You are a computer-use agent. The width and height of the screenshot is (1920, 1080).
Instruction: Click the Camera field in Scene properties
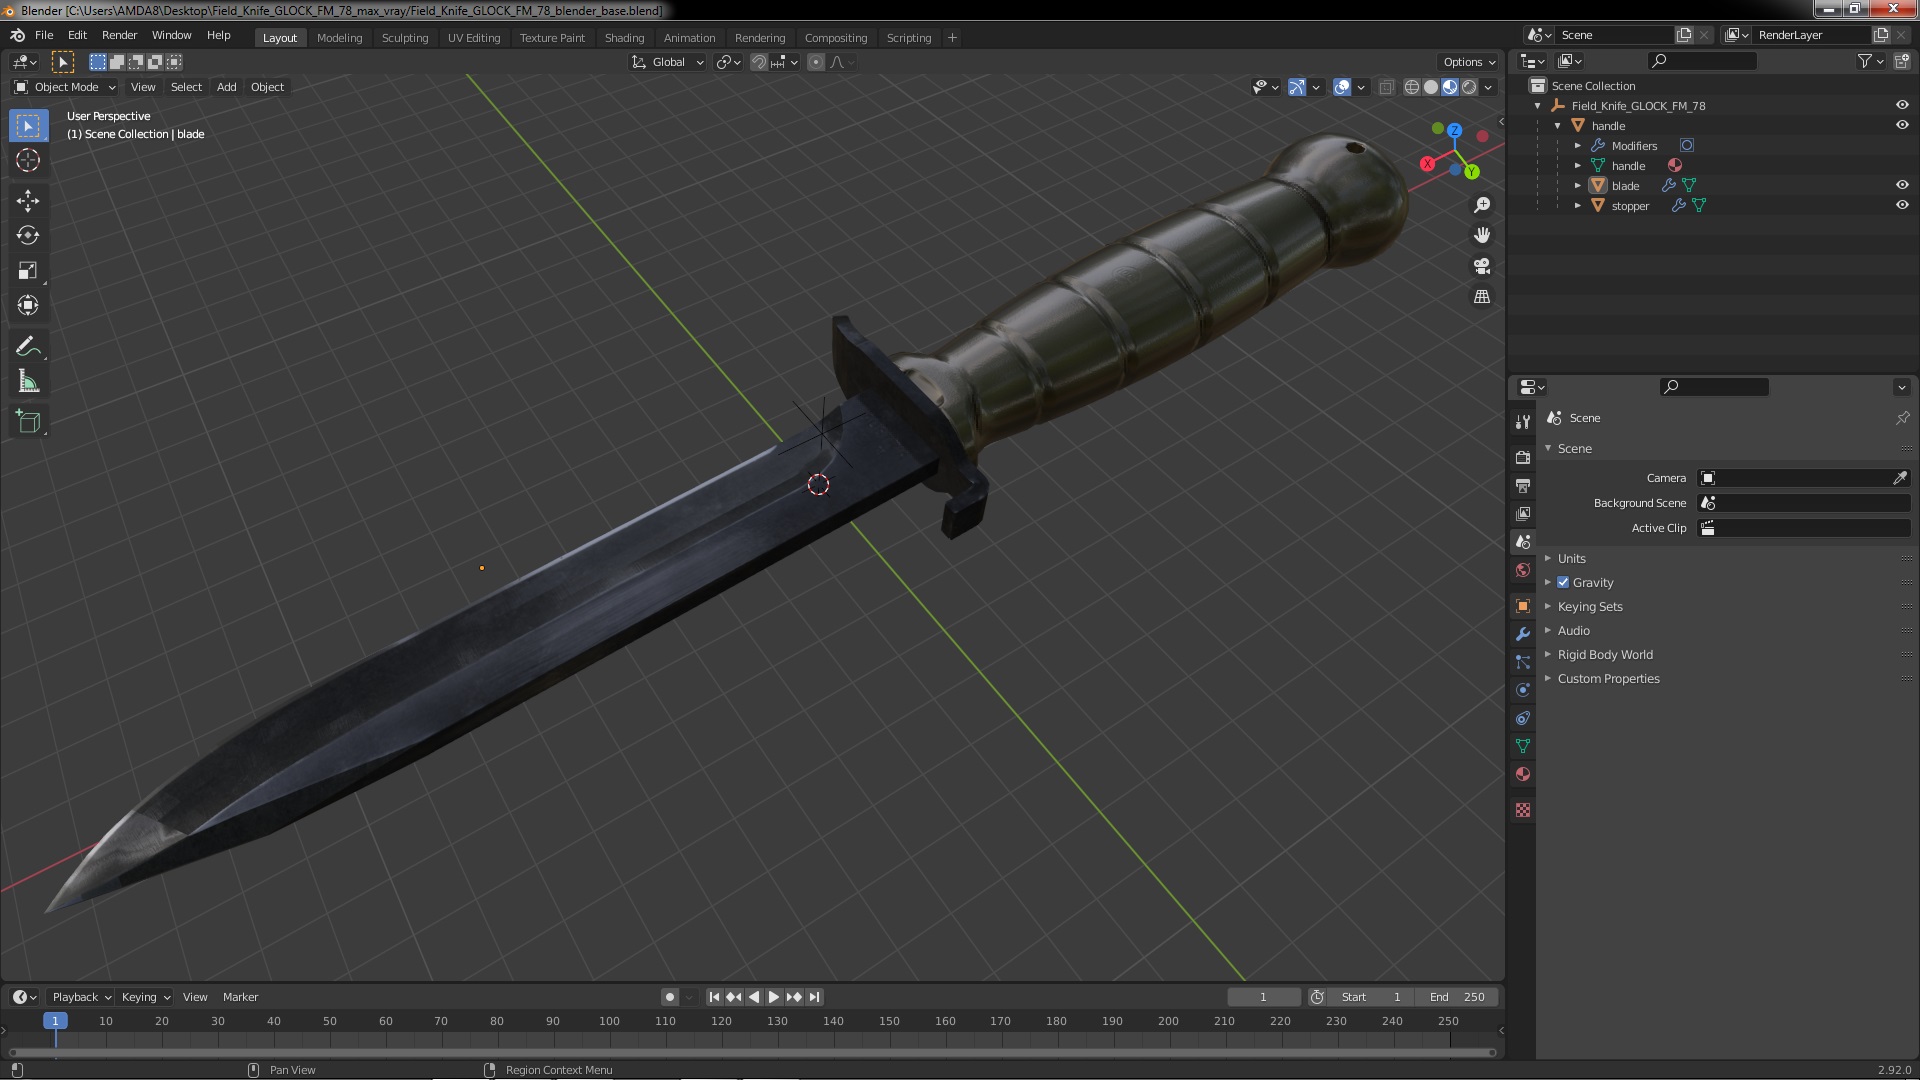tap(1805, 478)
